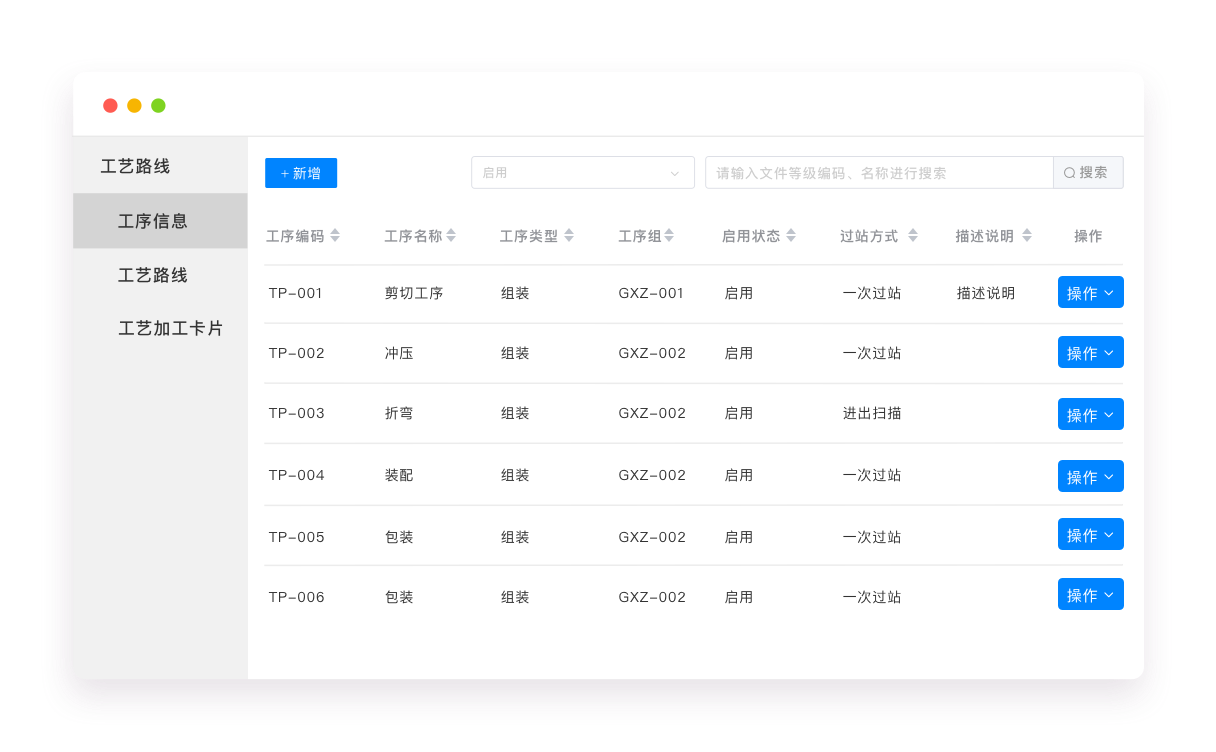Open 操作 dropdown for TP-005 row
Screen dimensions: 1216x752
tap(1091, 535)
